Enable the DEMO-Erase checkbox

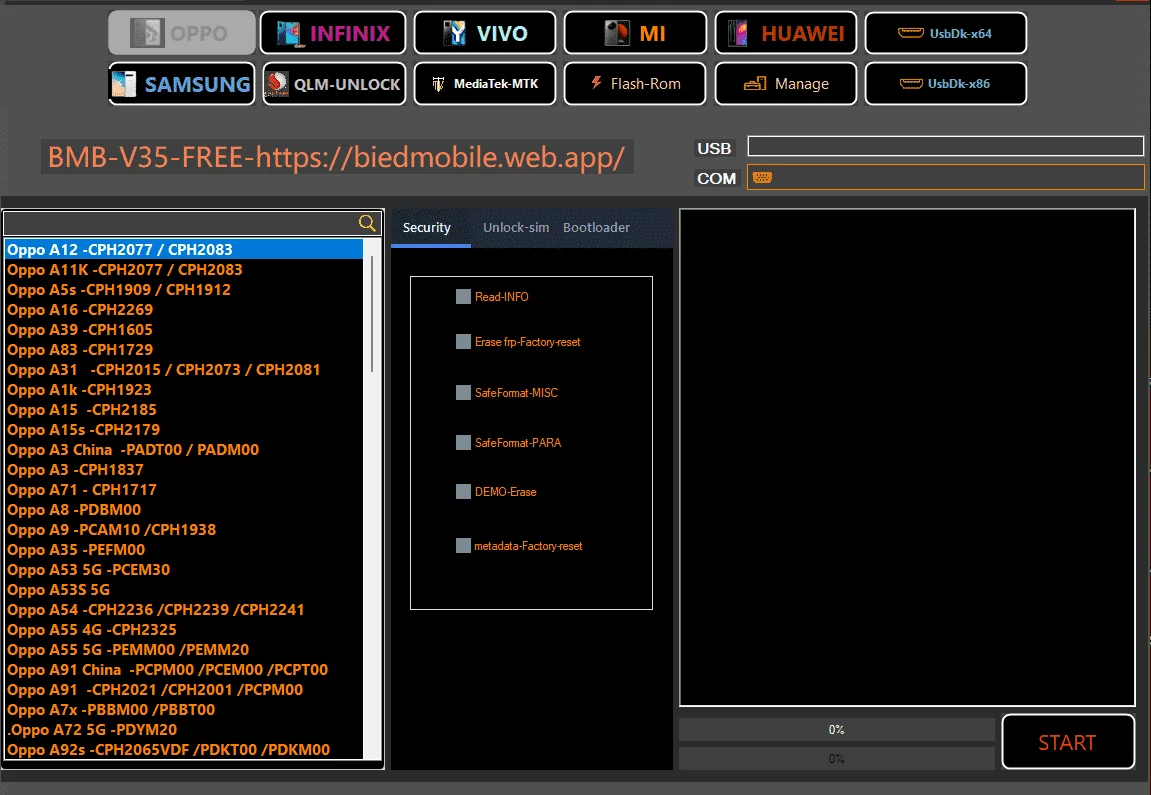pos(463,492)
